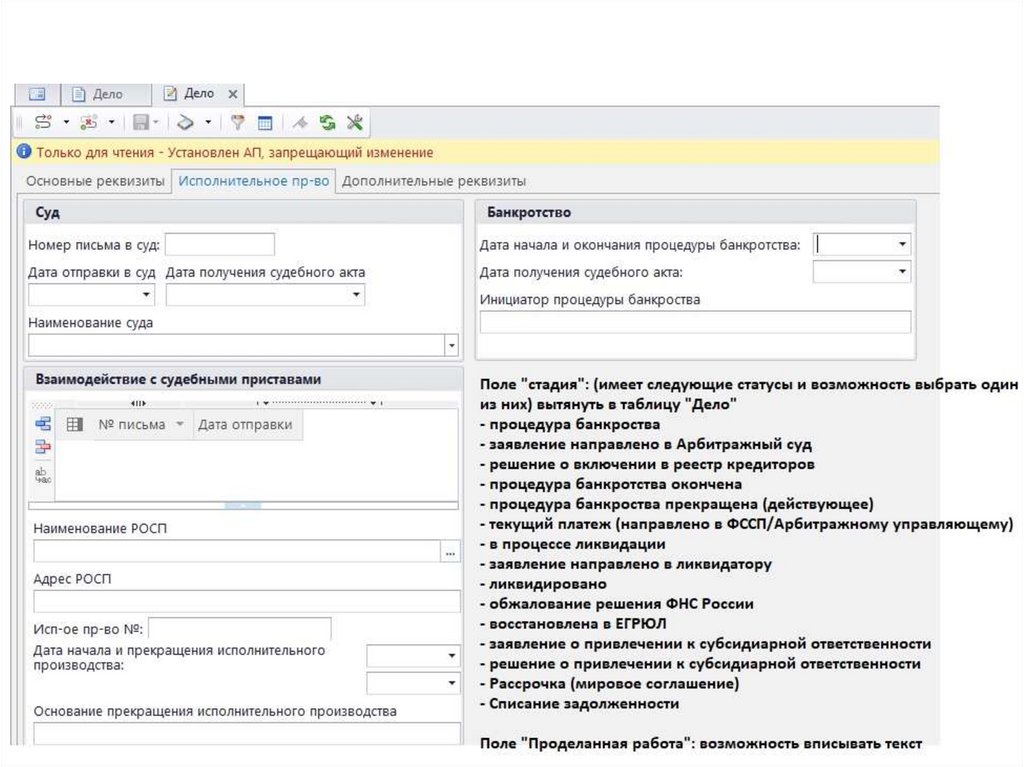Open the calendar table toolbar icon
This screenshot has width=1024, height=767.
coord(265,122)
